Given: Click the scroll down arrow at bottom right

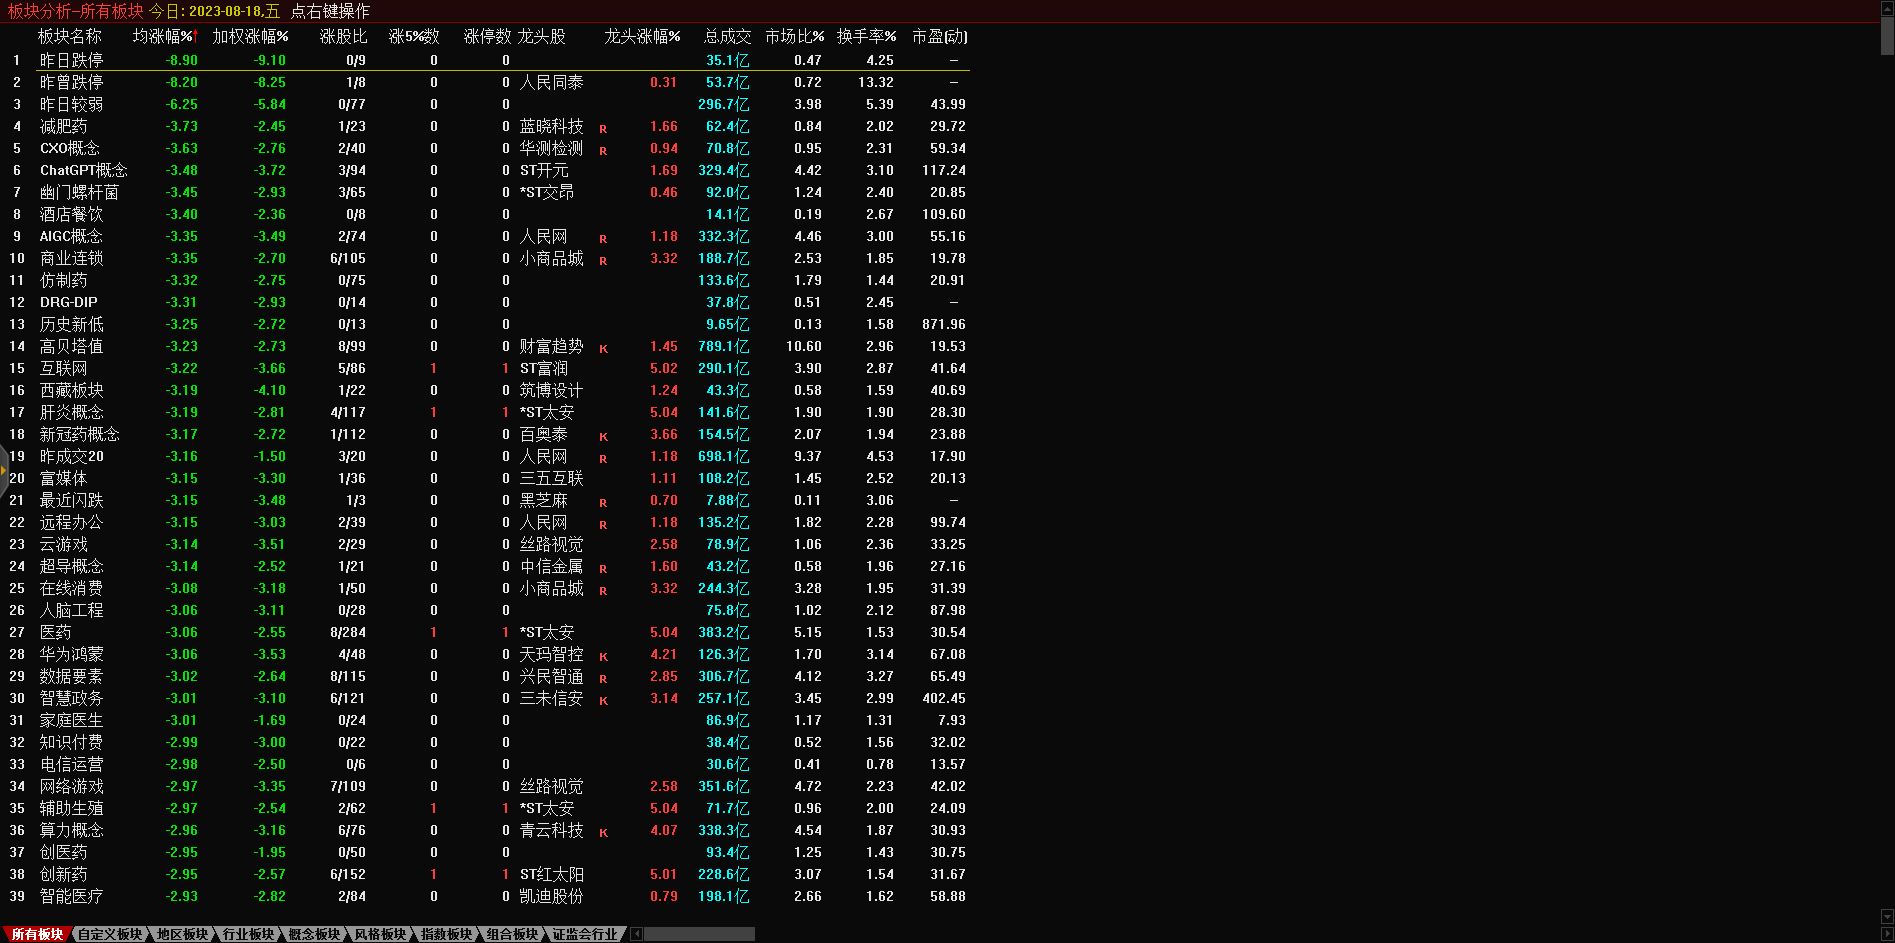Looking at the screenshot, I should (x=1887, y=917).
